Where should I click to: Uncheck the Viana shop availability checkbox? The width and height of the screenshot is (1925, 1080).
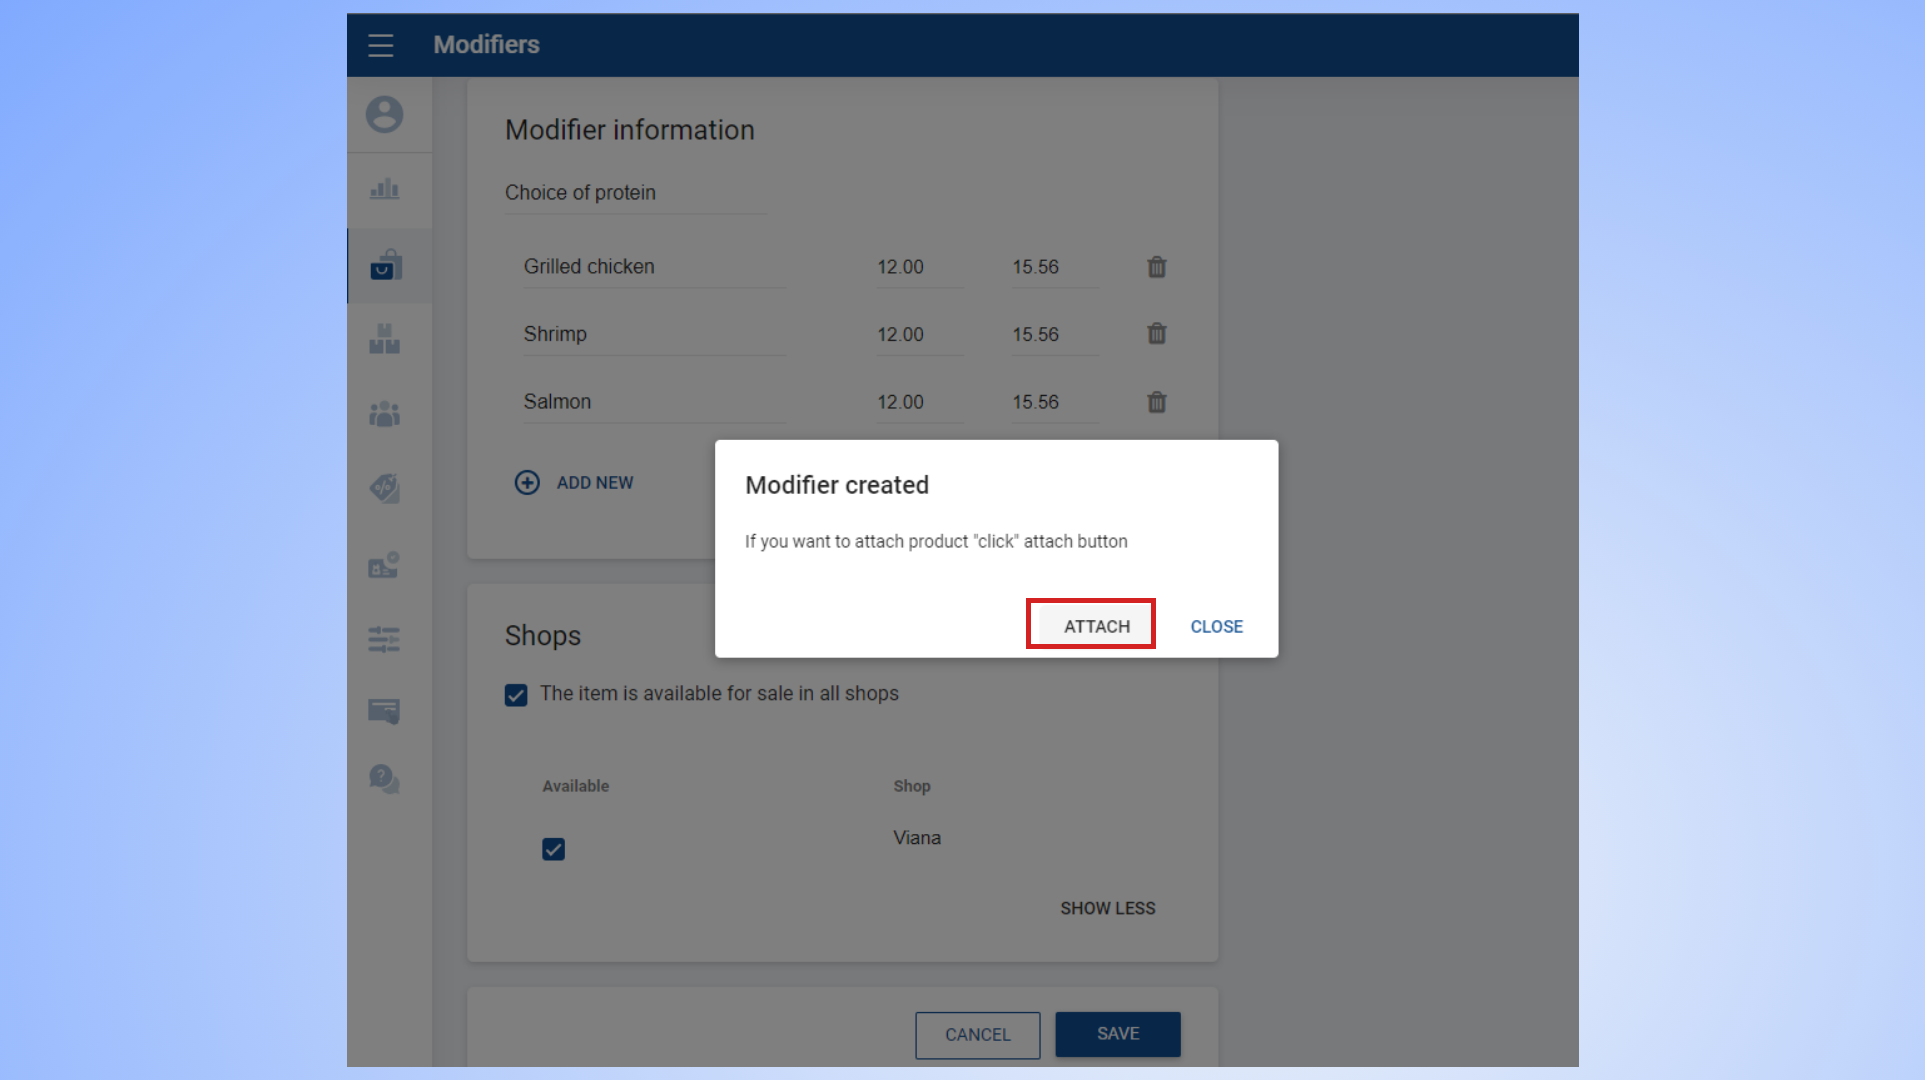553,849
